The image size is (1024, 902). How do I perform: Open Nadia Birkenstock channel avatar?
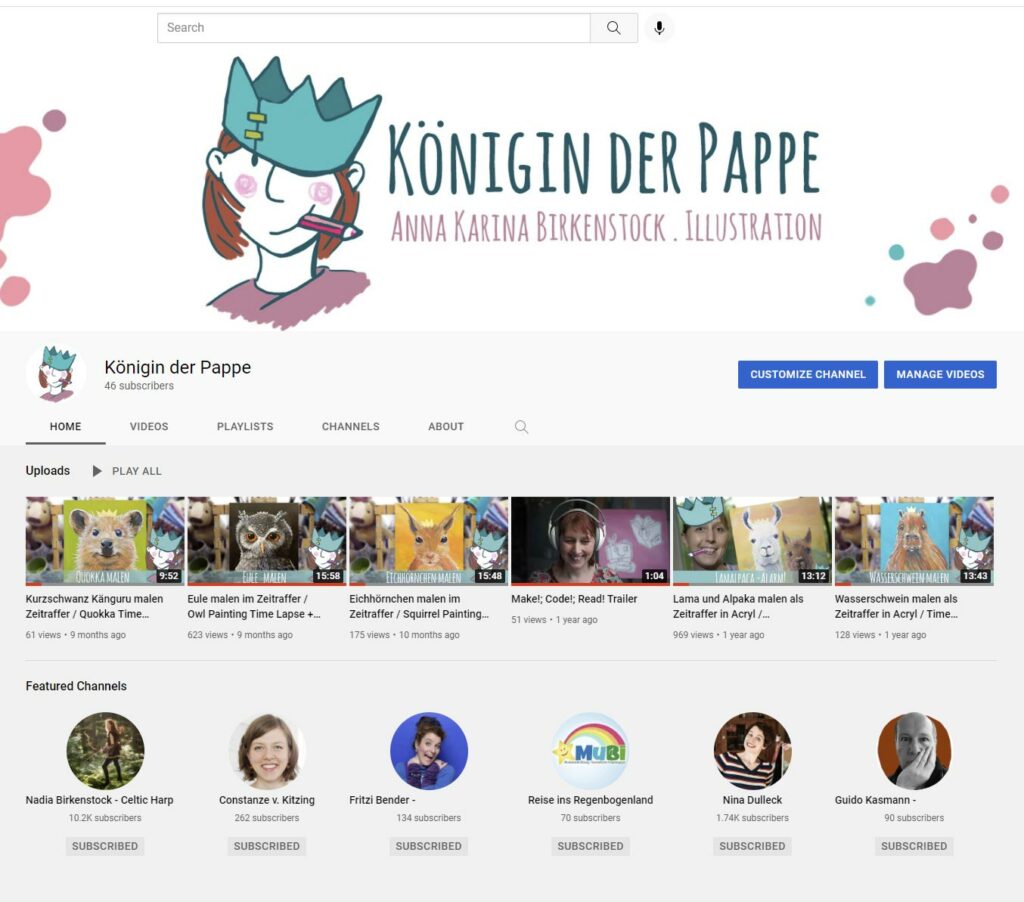point(105,750)
